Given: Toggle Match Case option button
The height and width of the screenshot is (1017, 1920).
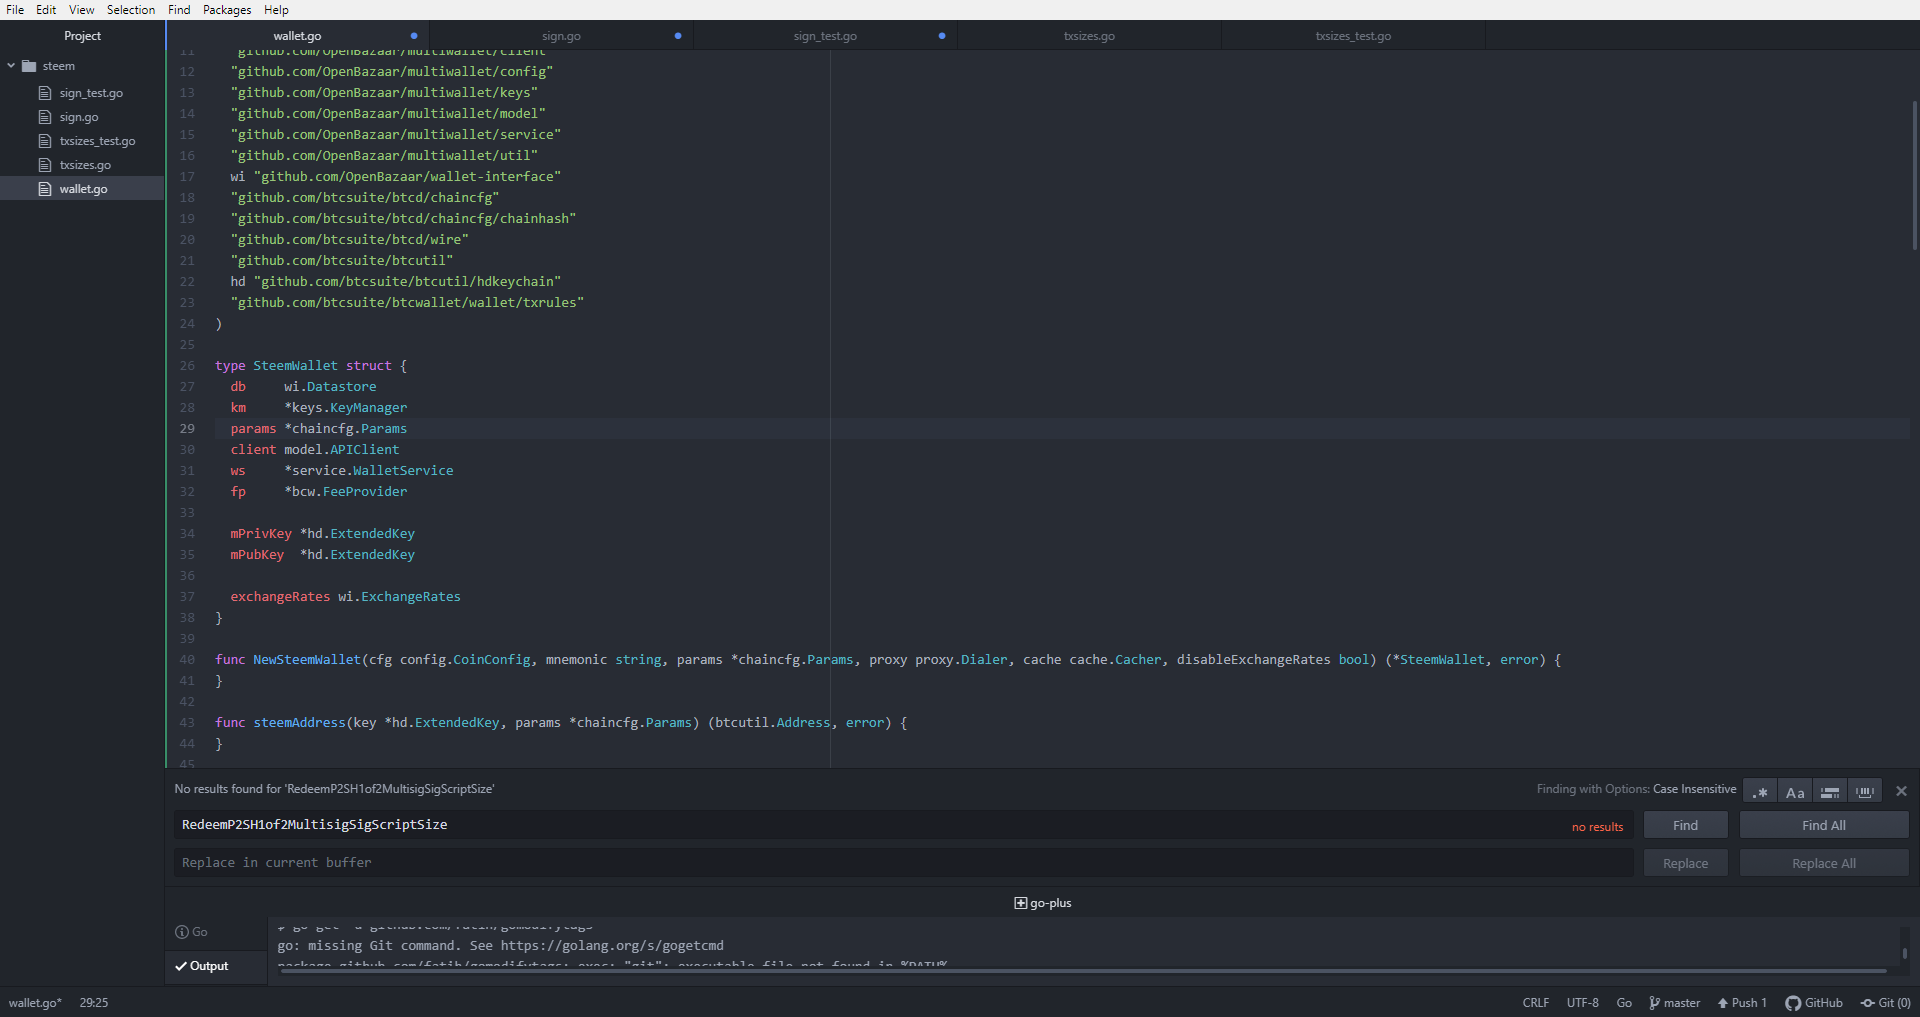Looking at the screenshot, I should coord(1795,791).
